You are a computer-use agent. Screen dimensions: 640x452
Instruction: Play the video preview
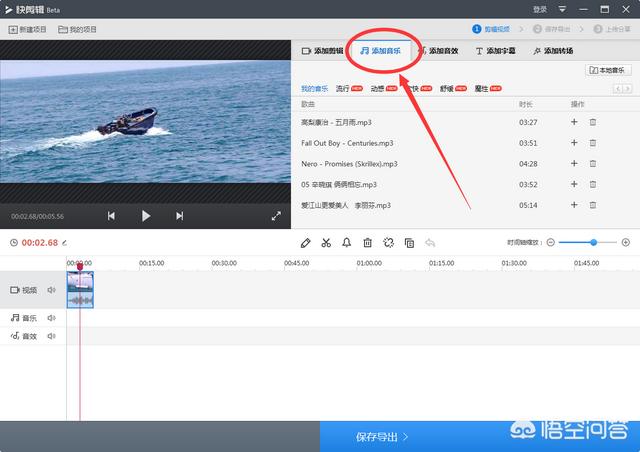click(x=146, y=216)
